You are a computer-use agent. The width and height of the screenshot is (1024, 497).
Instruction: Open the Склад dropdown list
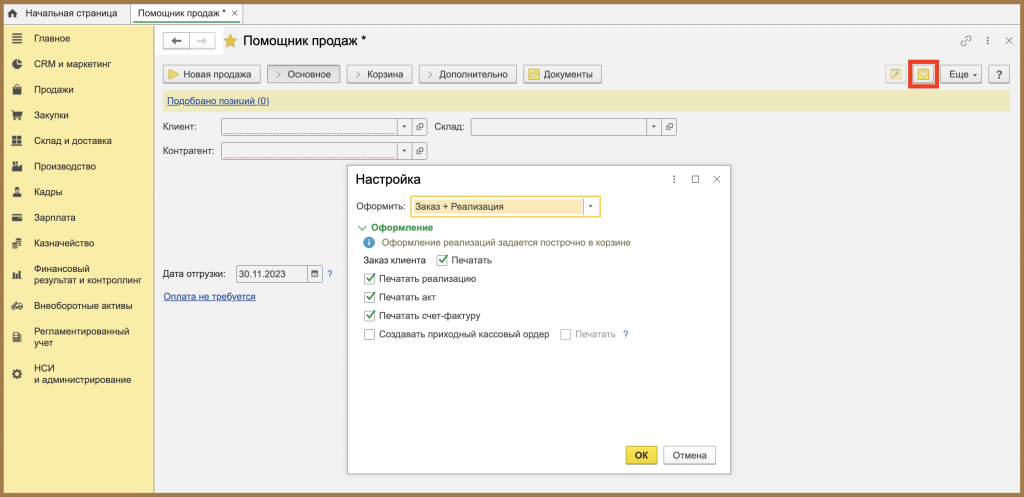coord(654,127)
